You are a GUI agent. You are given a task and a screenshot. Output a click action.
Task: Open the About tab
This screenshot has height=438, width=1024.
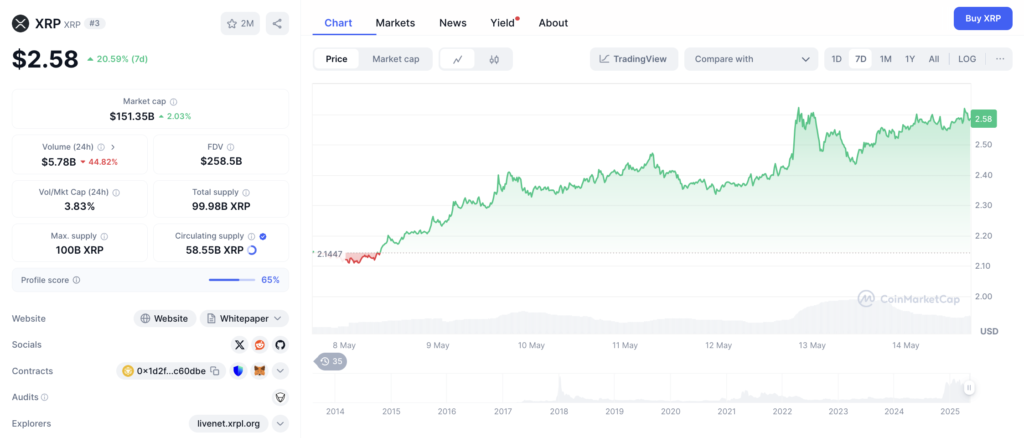point(553,23)
